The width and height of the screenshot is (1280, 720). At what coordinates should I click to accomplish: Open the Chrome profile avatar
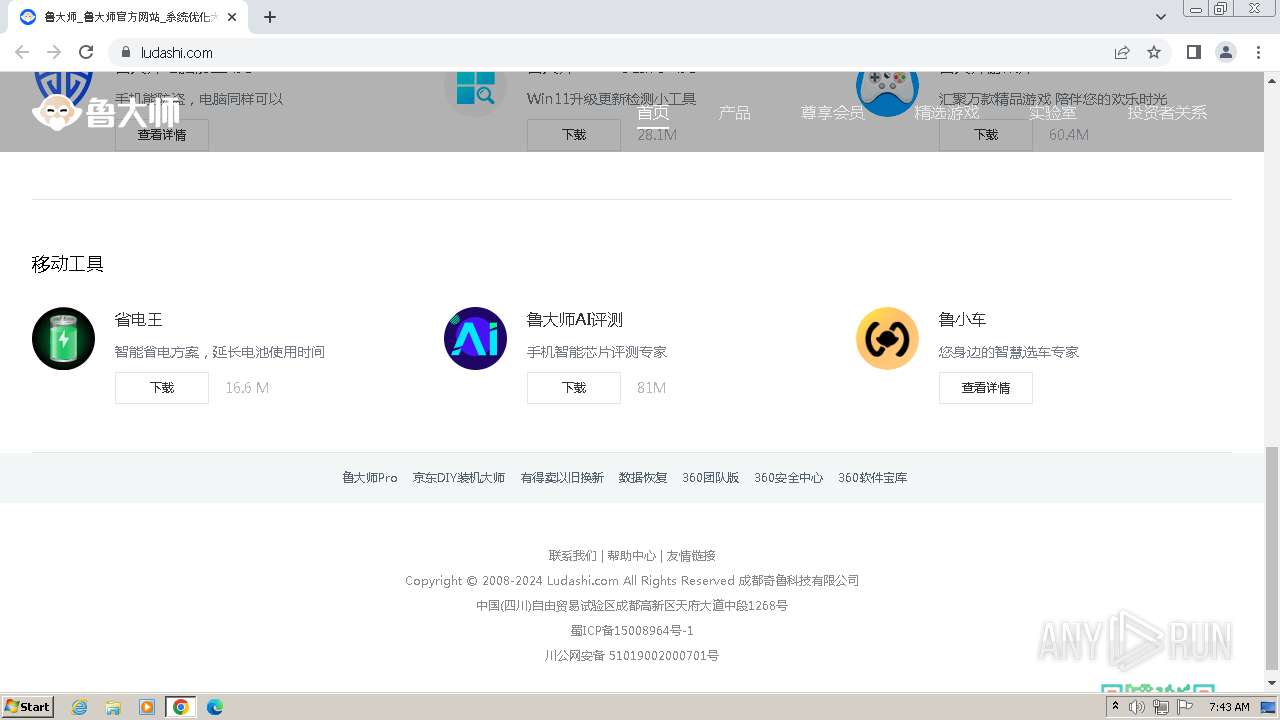[1225, 52]
